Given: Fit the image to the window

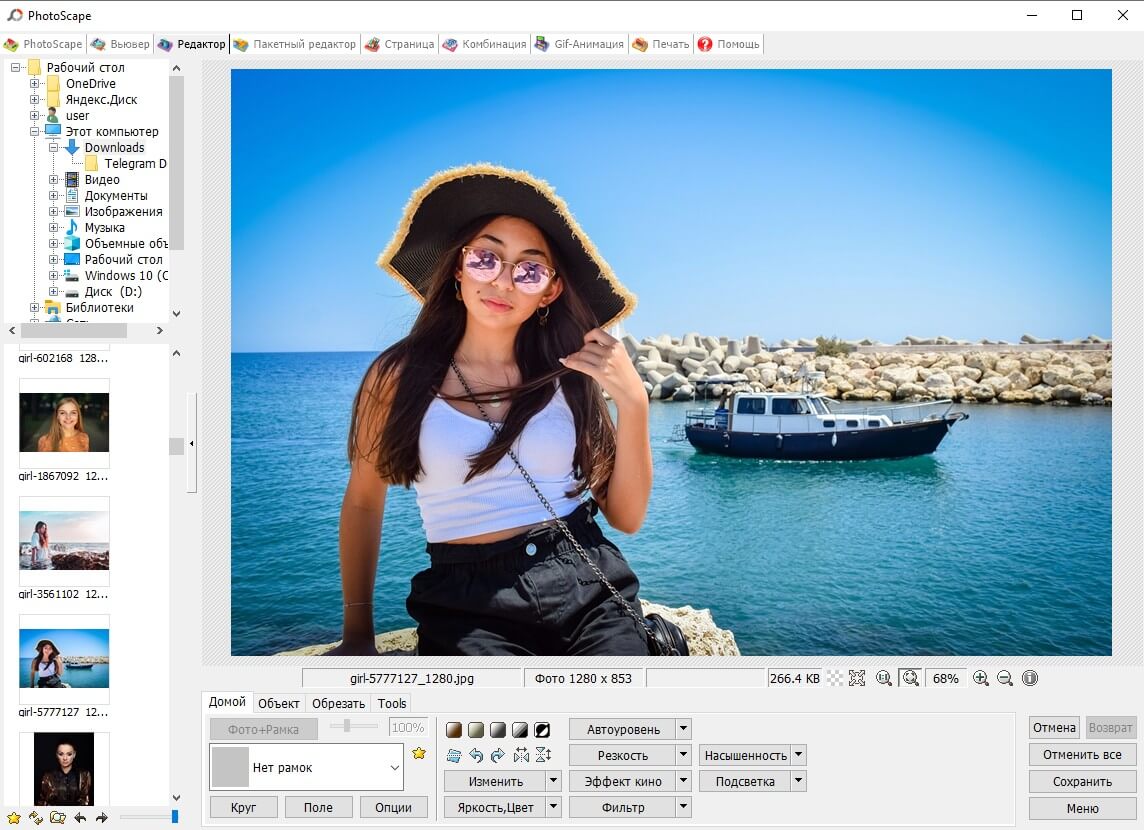Looking at the screenshot, I should coord(910,678).
